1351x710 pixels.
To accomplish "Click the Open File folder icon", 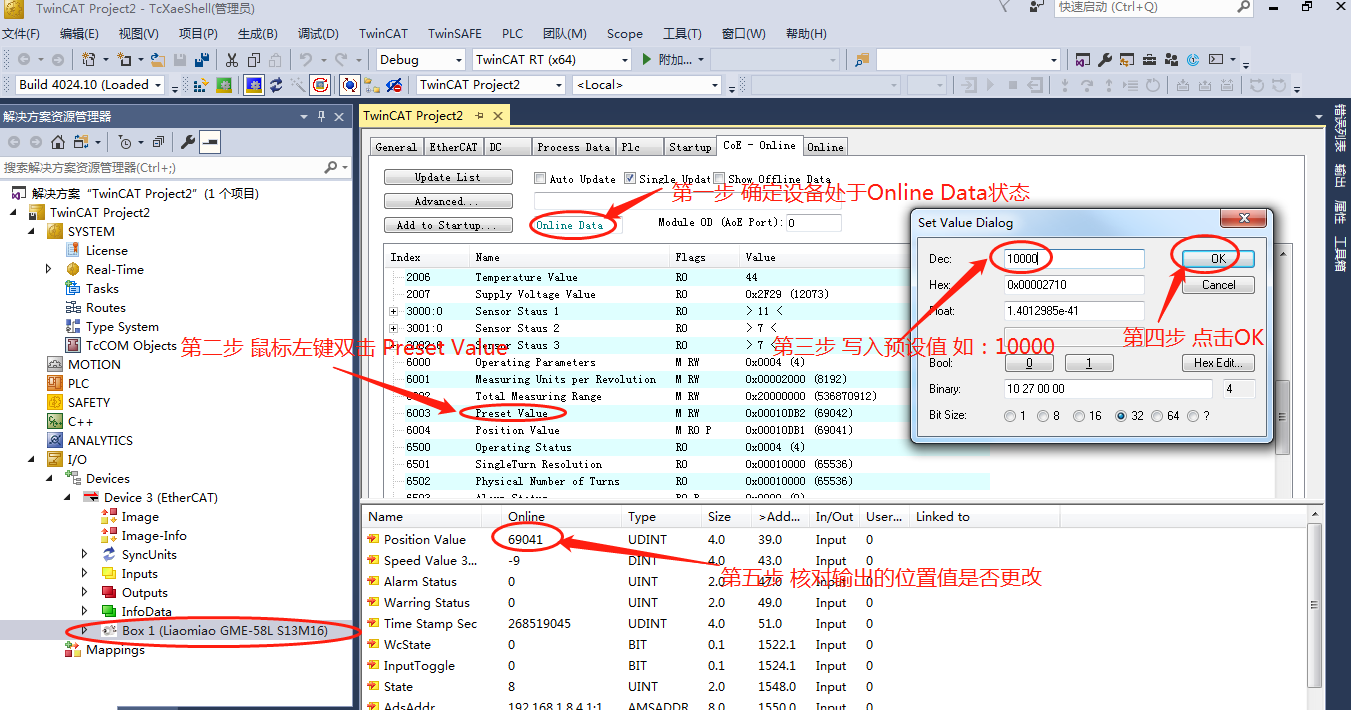I will coord(158,60).
